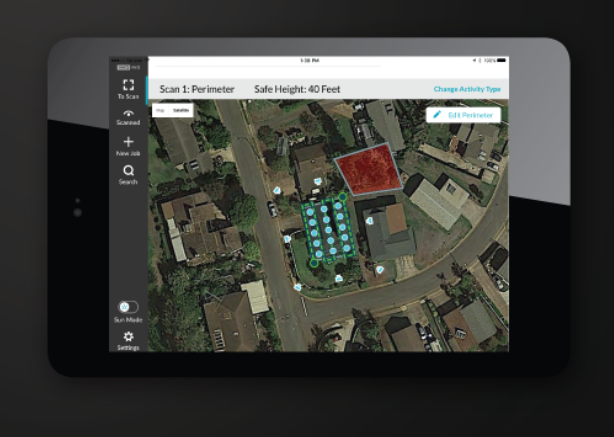Tap the Scan 1: Perimeter title
Screen dimensions: 614x437
196,89
